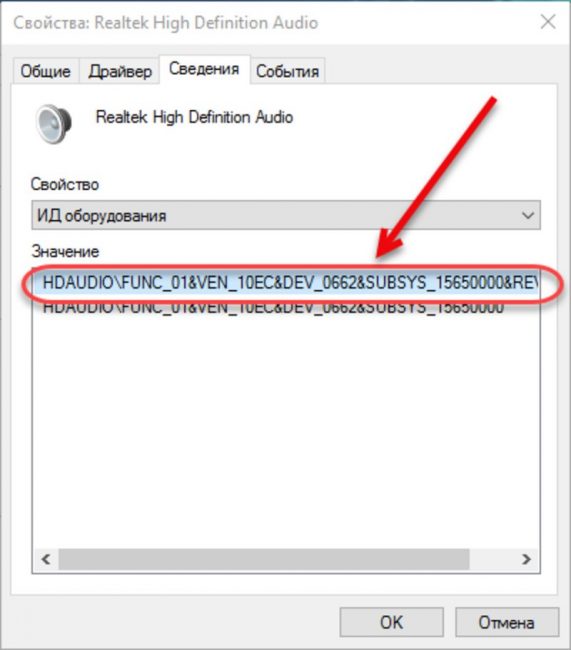Click the Отмена button

[x=507, y=622]
